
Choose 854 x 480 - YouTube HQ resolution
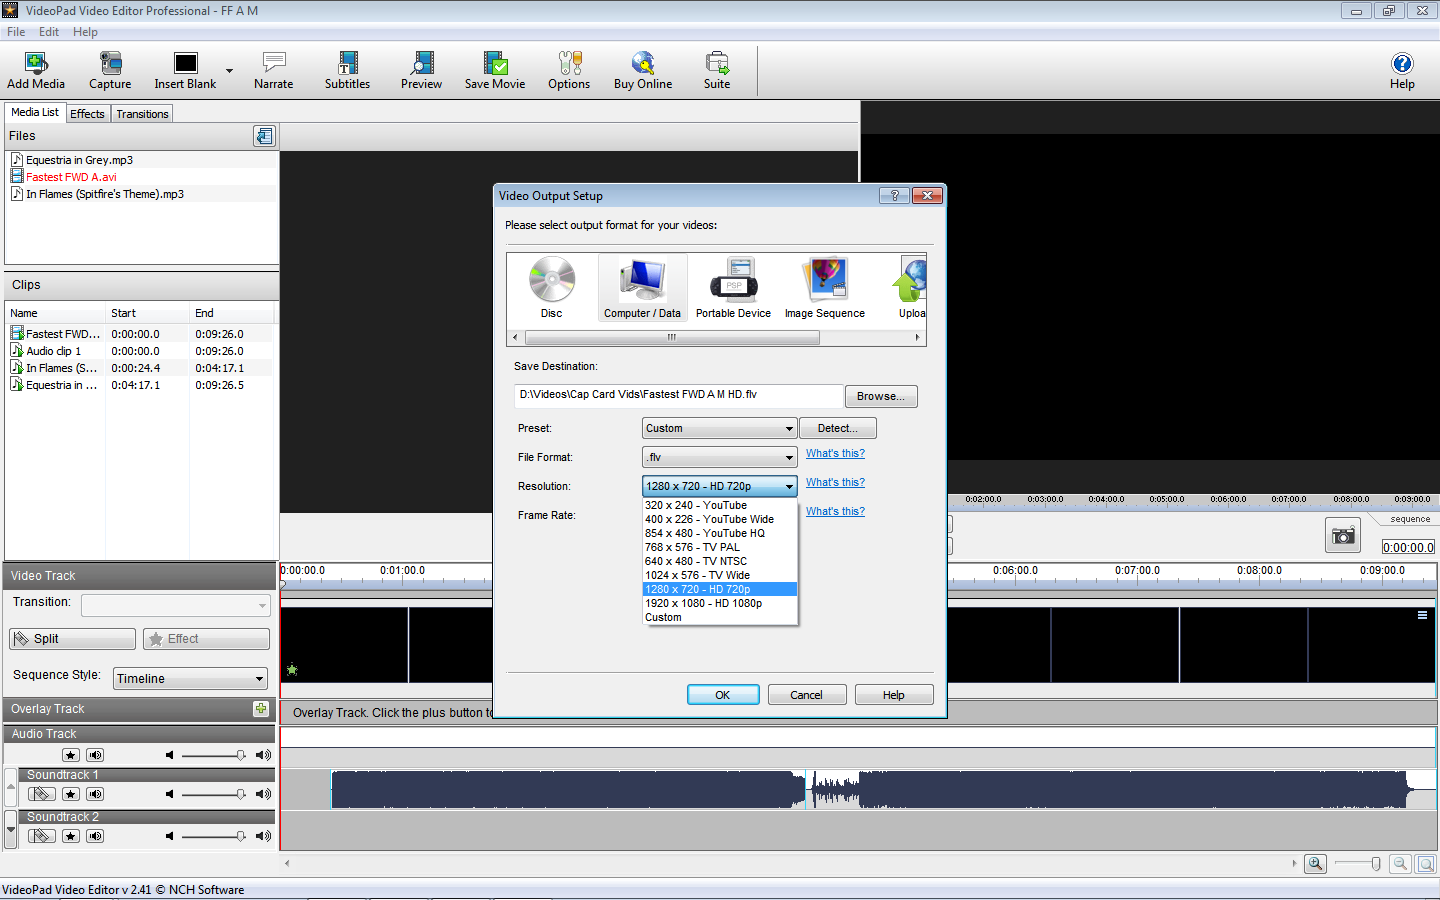tap(720, 533)
